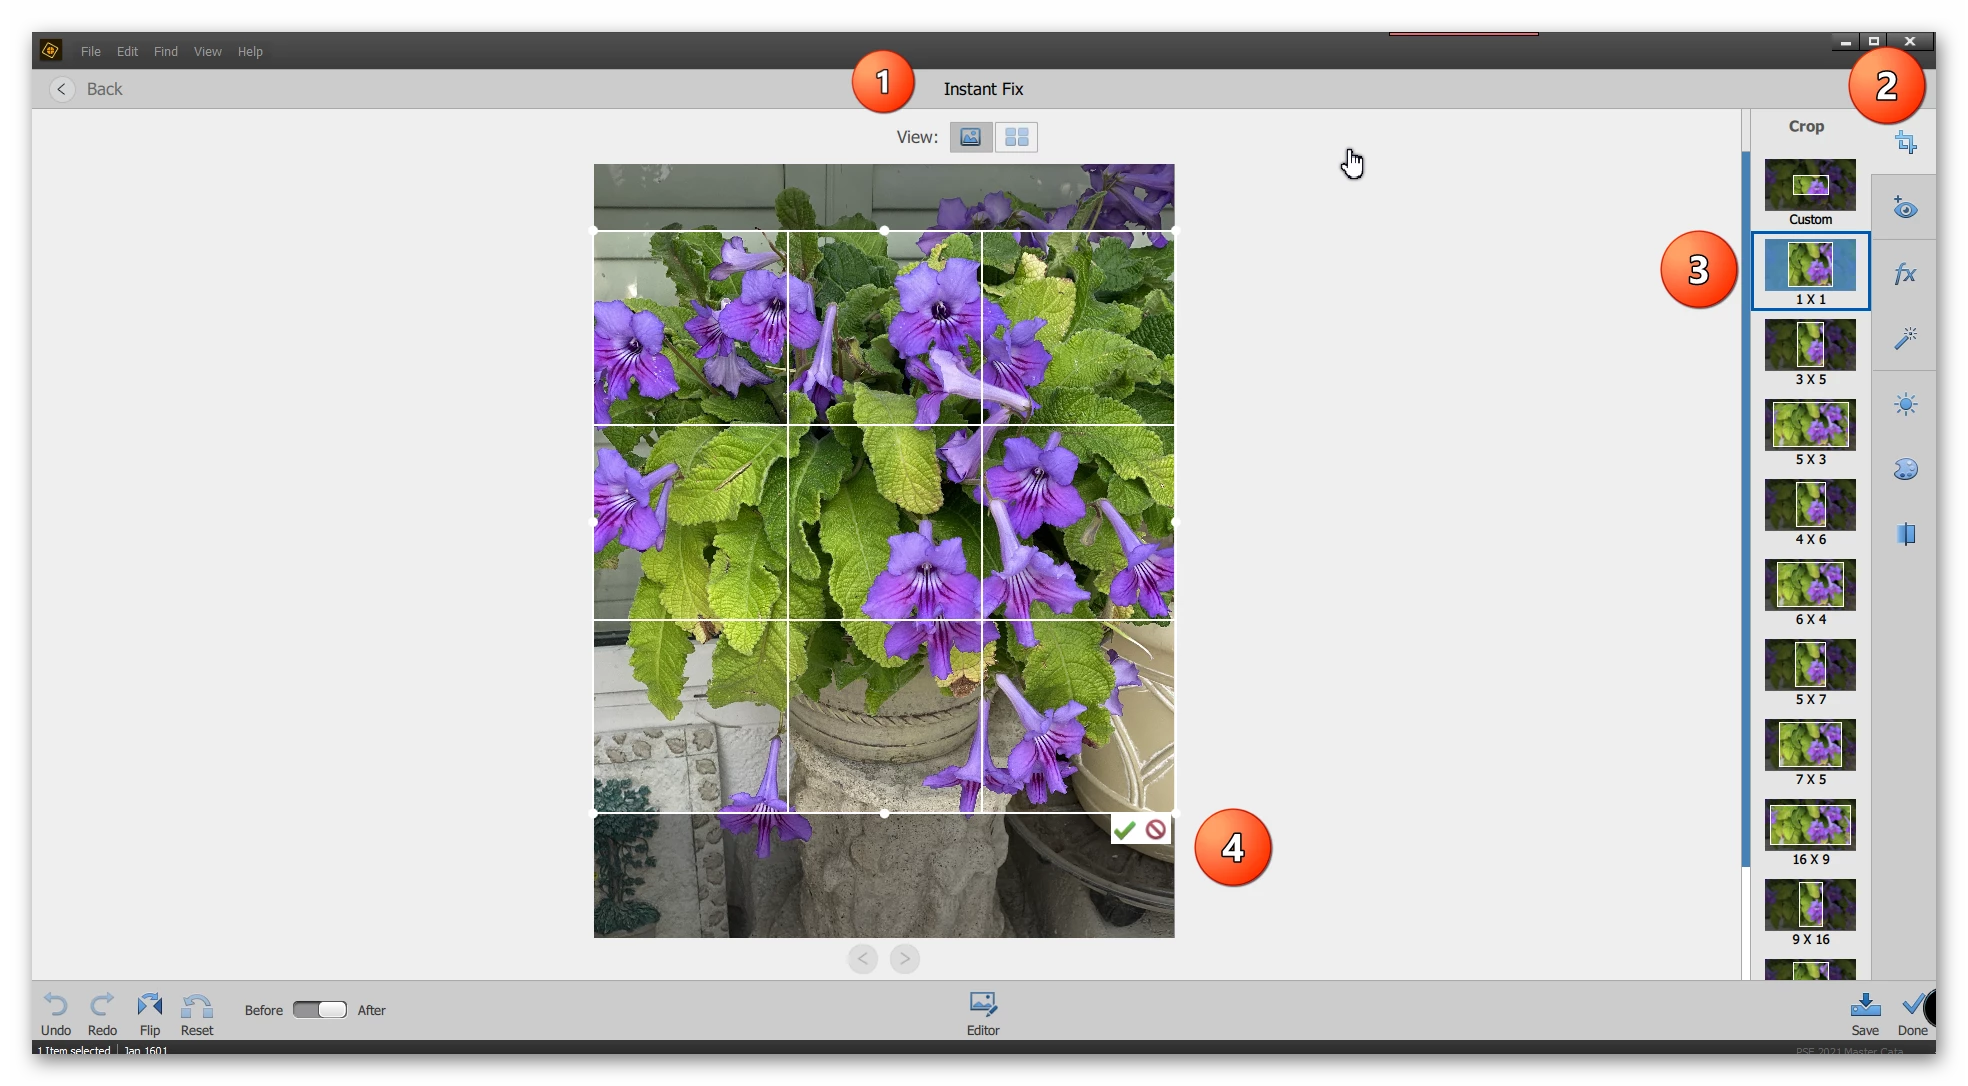Image resolution: width=1968 pixels, height=1086 pixels.
Task: Commit crop with green checkmark
Action: [x=1124, y=830]
